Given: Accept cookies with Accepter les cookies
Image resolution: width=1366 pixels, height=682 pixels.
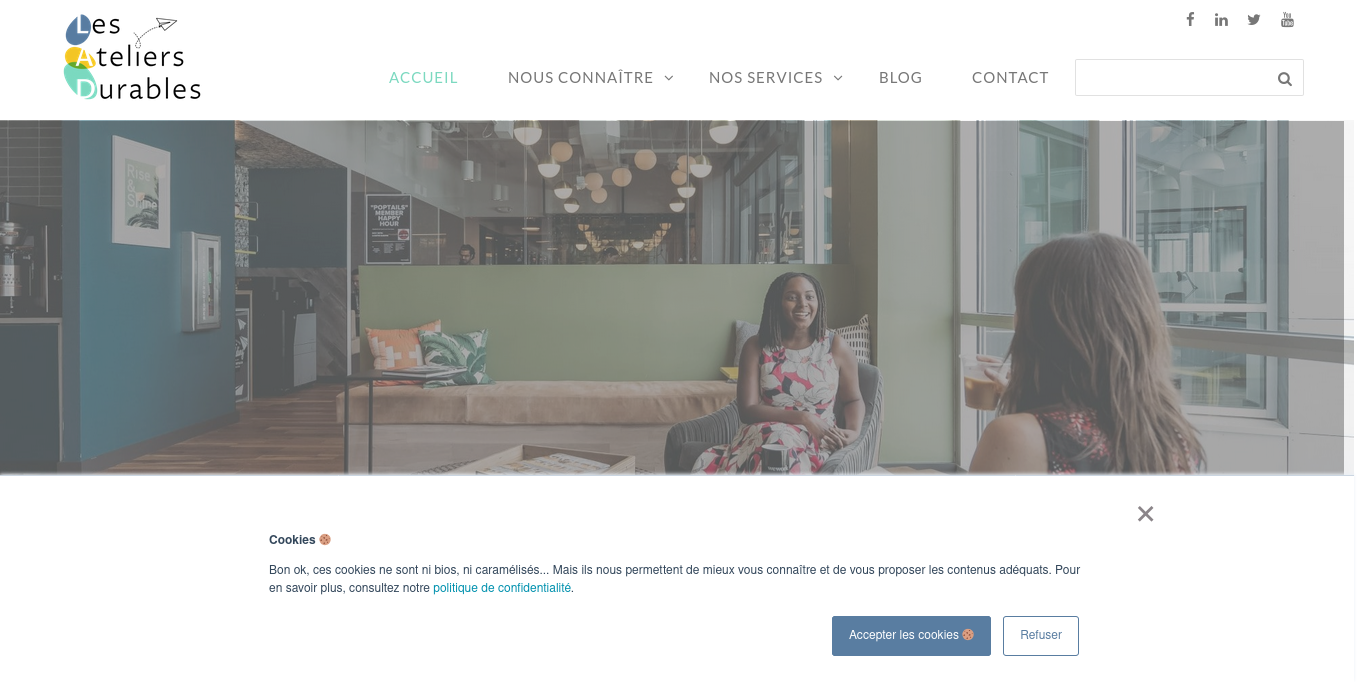Looking at the screenshot, I should point(911,636).
